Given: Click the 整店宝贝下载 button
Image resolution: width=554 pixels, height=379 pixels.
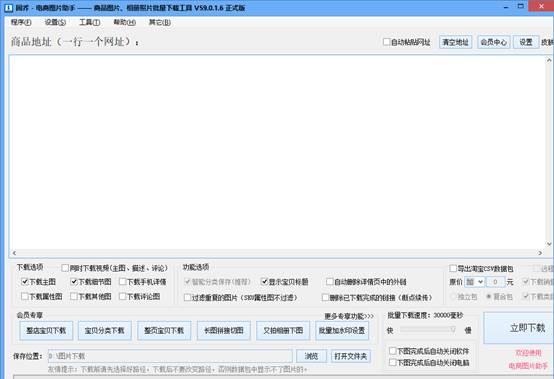Looking at the screenshot, I should [x=46, y=331].
